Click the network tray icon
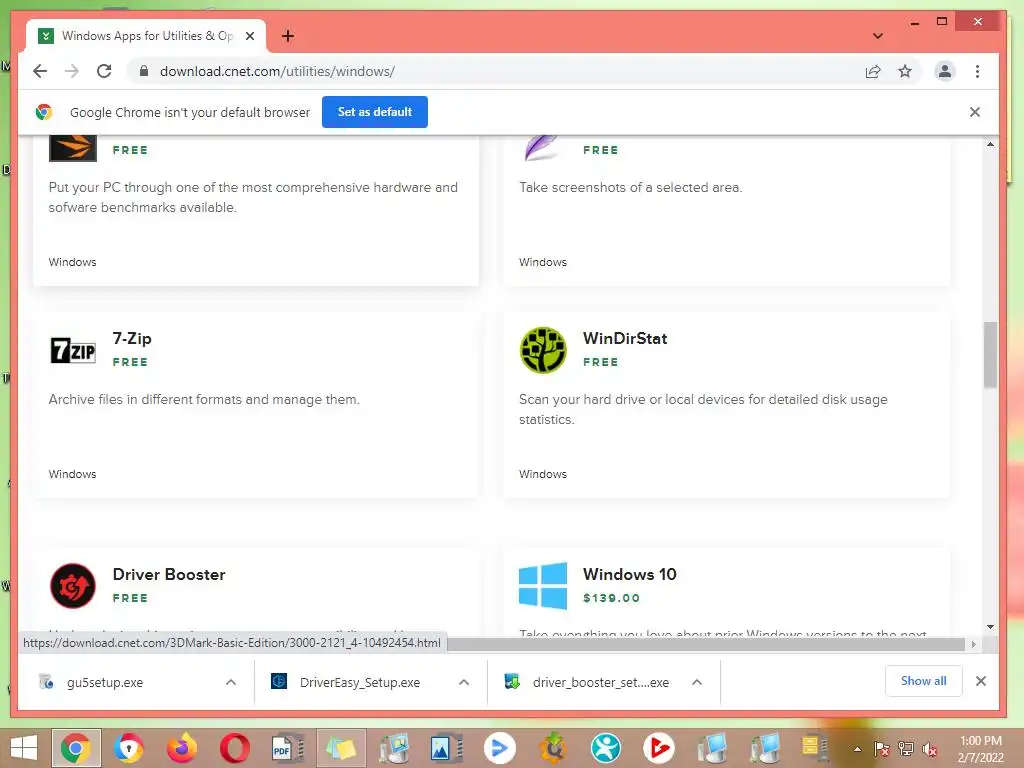 [x=906, y=749]
